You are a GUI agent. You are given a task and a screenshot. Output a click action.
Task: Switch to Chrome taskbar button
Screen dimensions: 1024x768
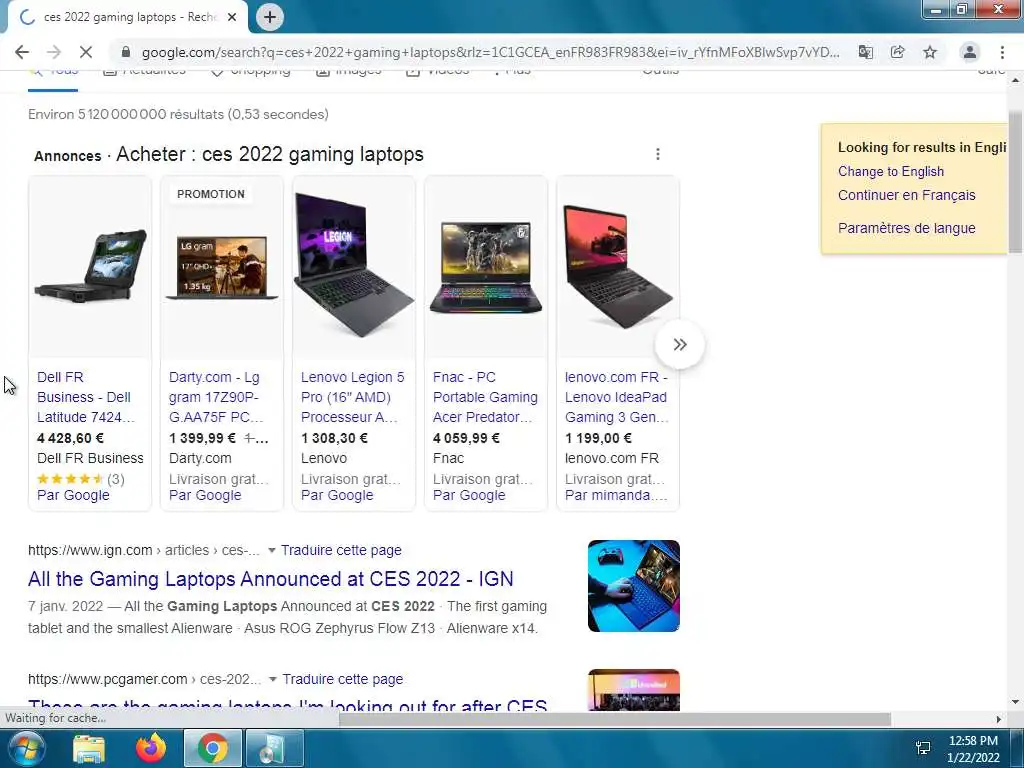[x=212, y=748]
